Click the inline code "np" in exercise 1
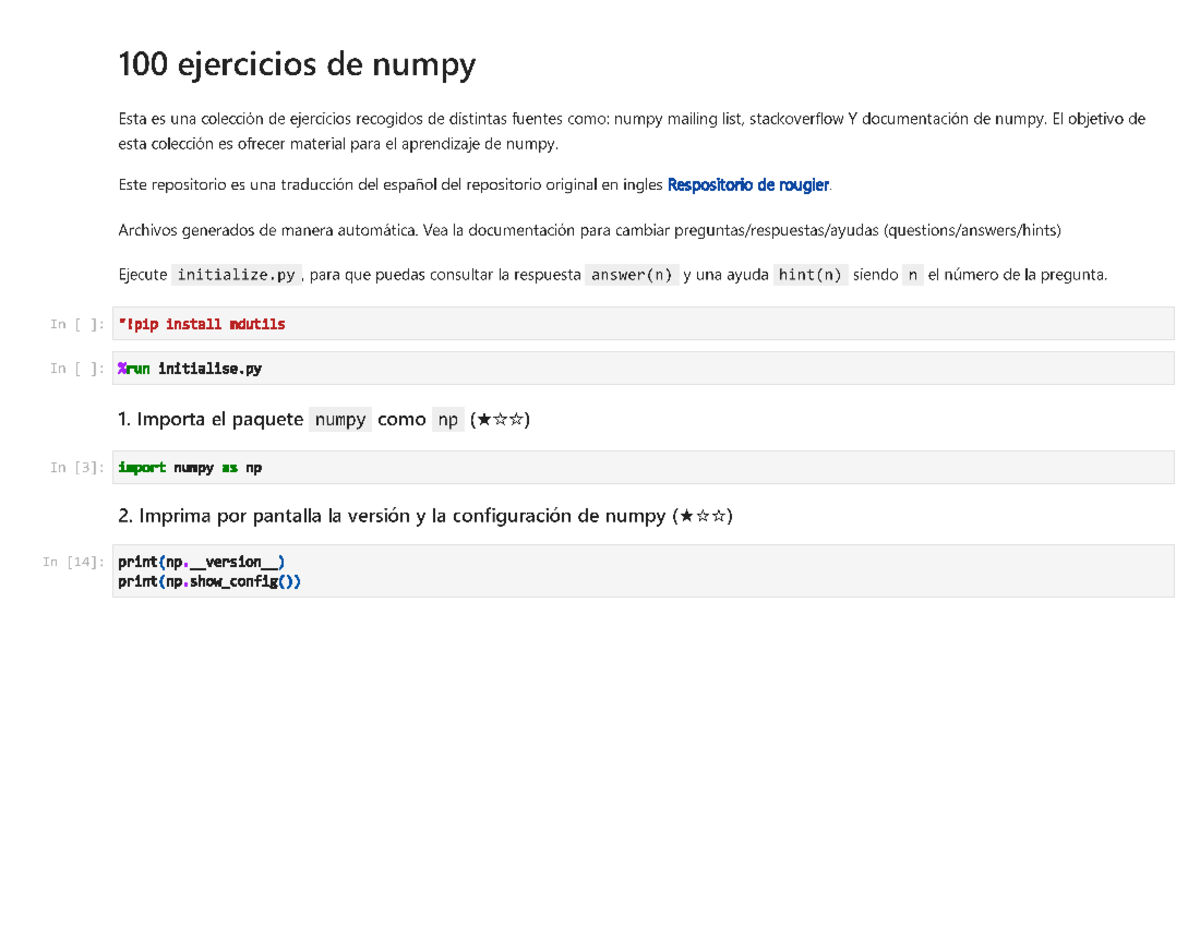 448,419
